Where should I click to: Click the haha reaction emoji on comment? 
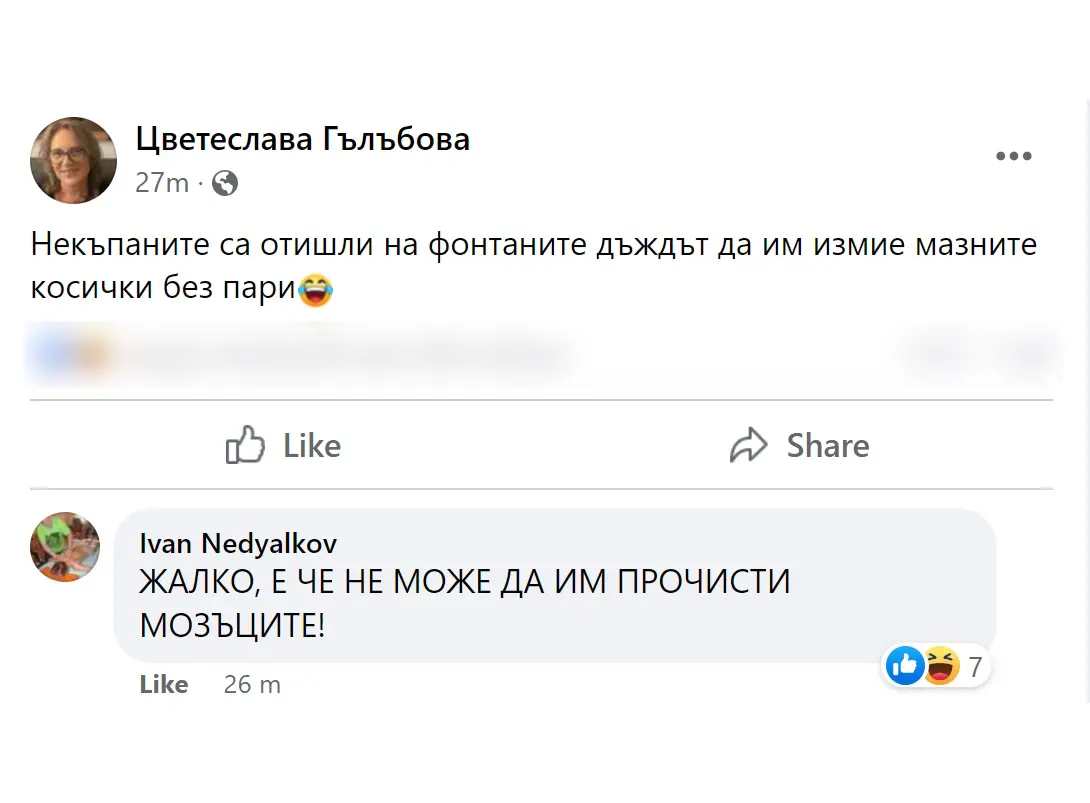click(x=941, y=665)
